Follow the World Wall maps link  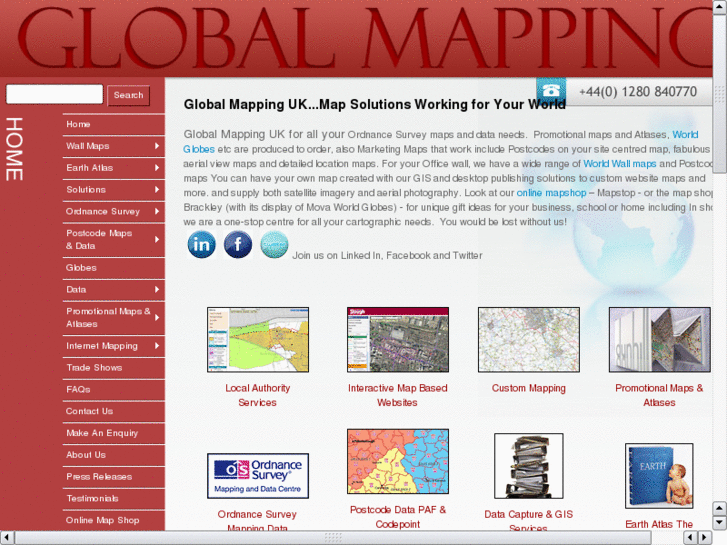[619, 164]
